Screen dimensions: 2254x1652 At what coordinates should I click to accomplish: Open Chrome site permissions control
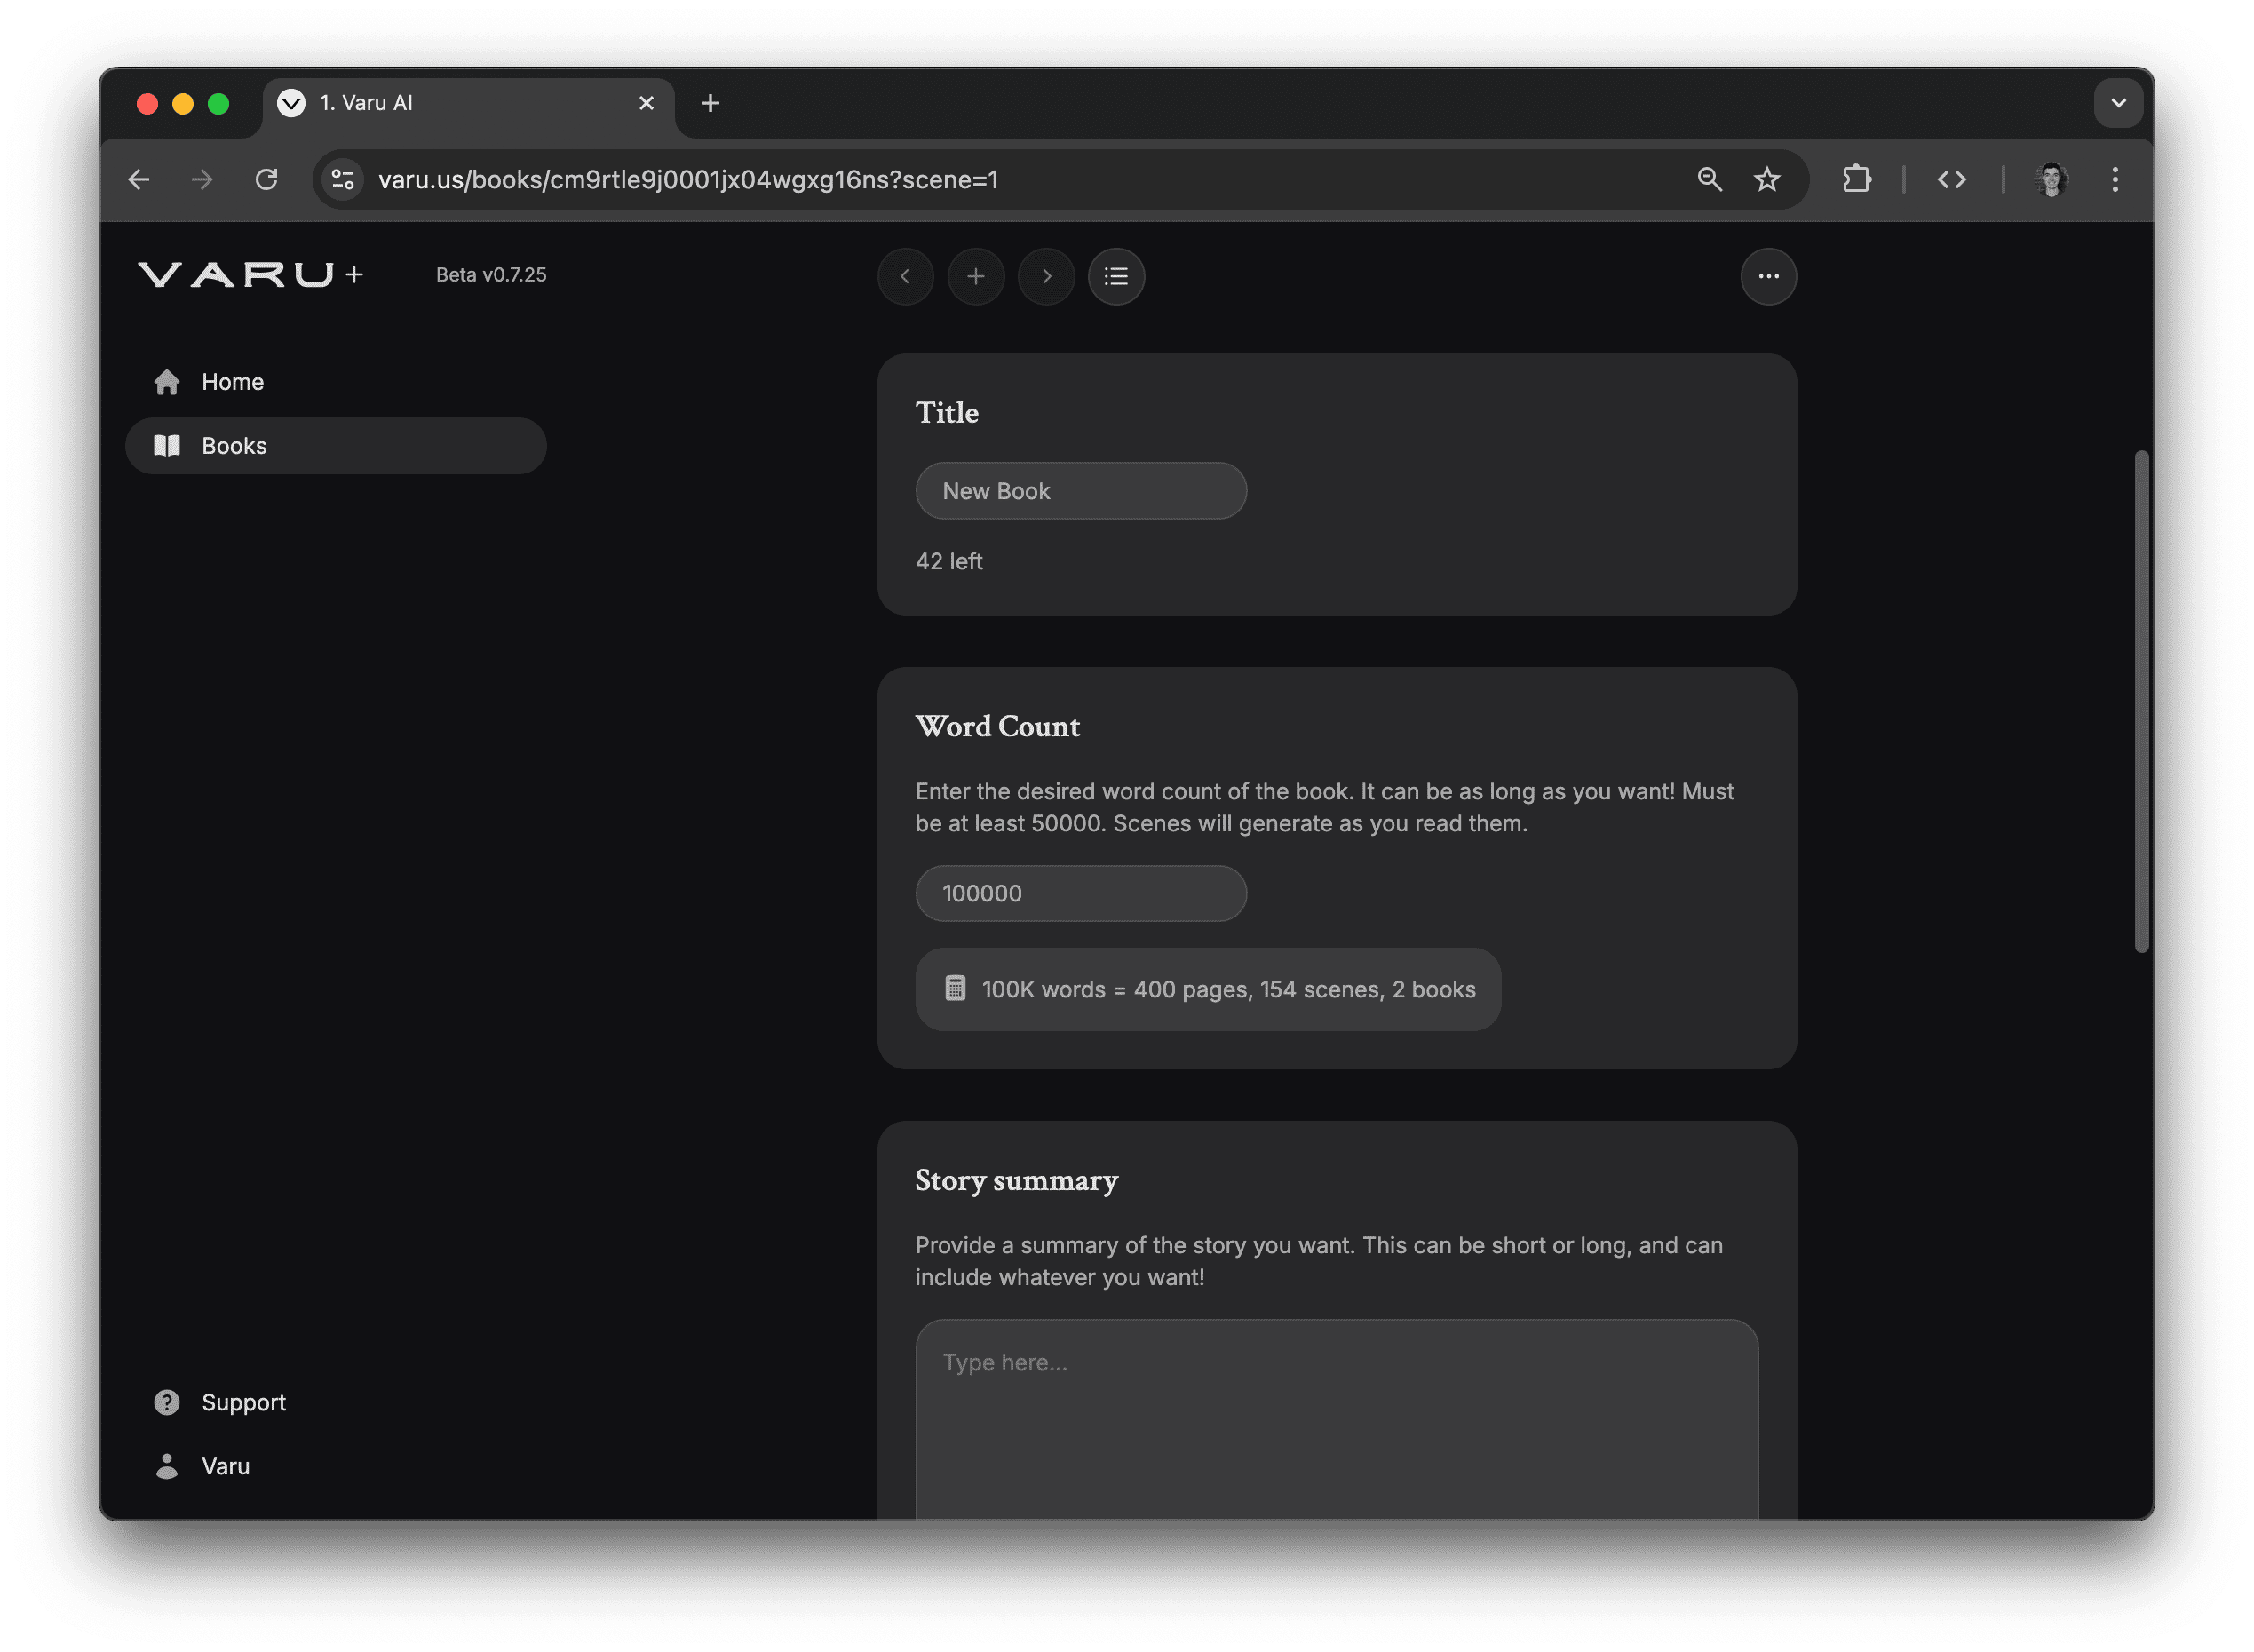tap(343, 180)
